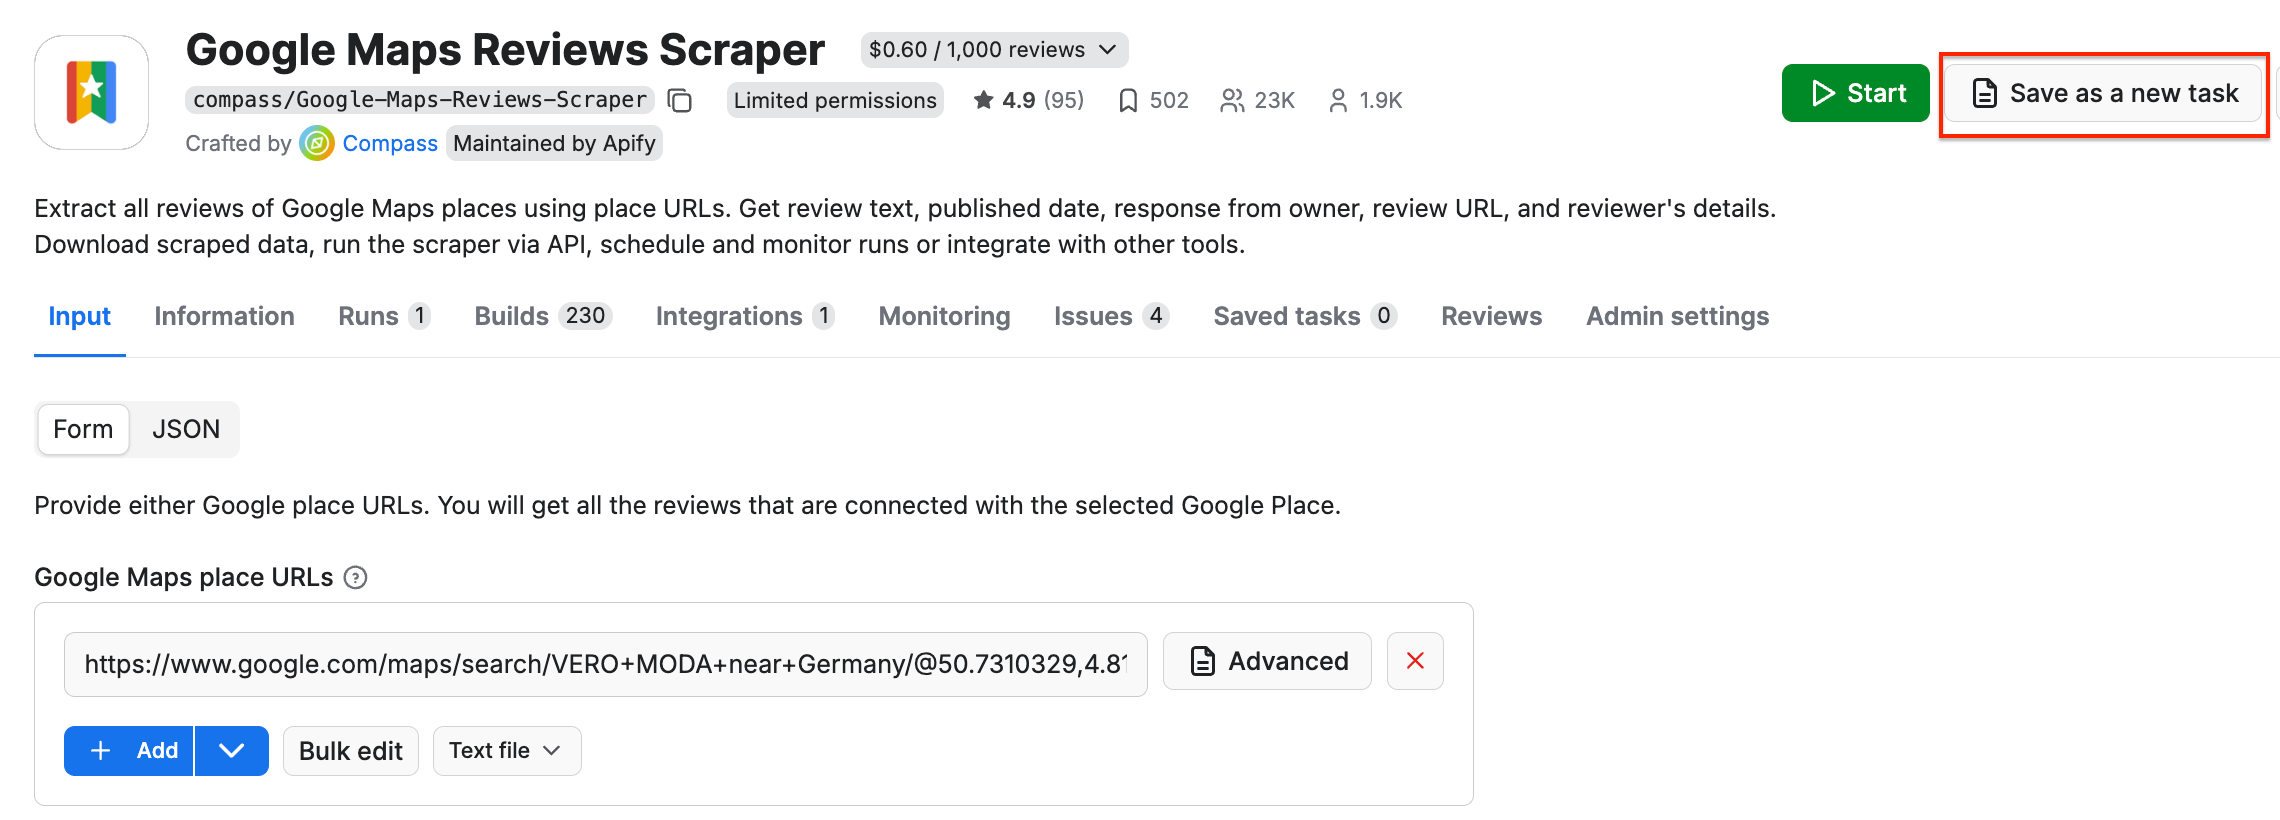Copy the actor name compass/Google-Maps-Reviews-Scraper
The image size is (2280, 820).
tap(679, 100)
